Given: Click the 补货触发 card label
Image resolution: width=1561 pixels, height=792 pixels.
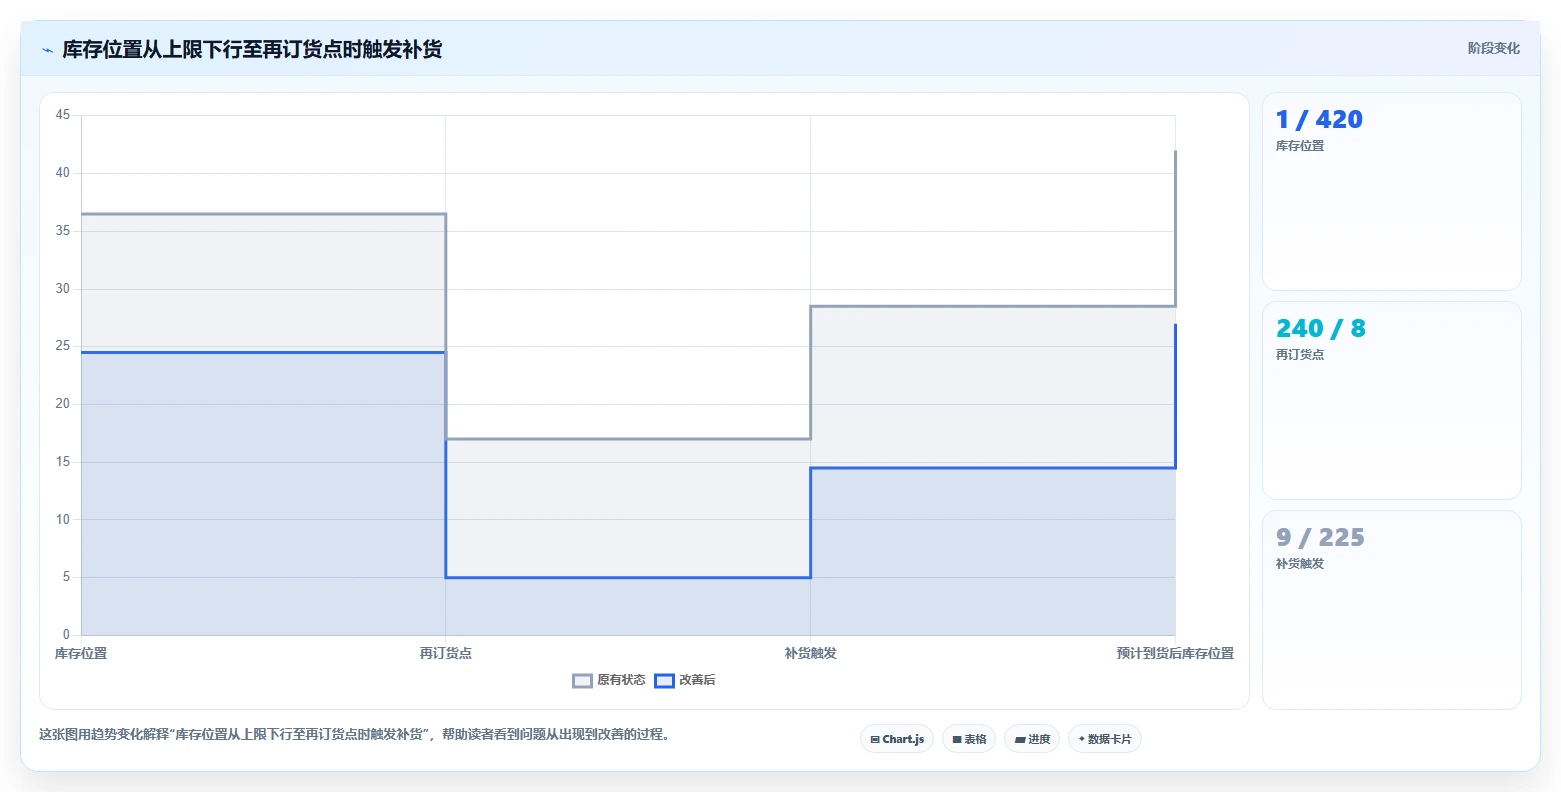Looking at the screenshot, I should tap(1300, 564).
